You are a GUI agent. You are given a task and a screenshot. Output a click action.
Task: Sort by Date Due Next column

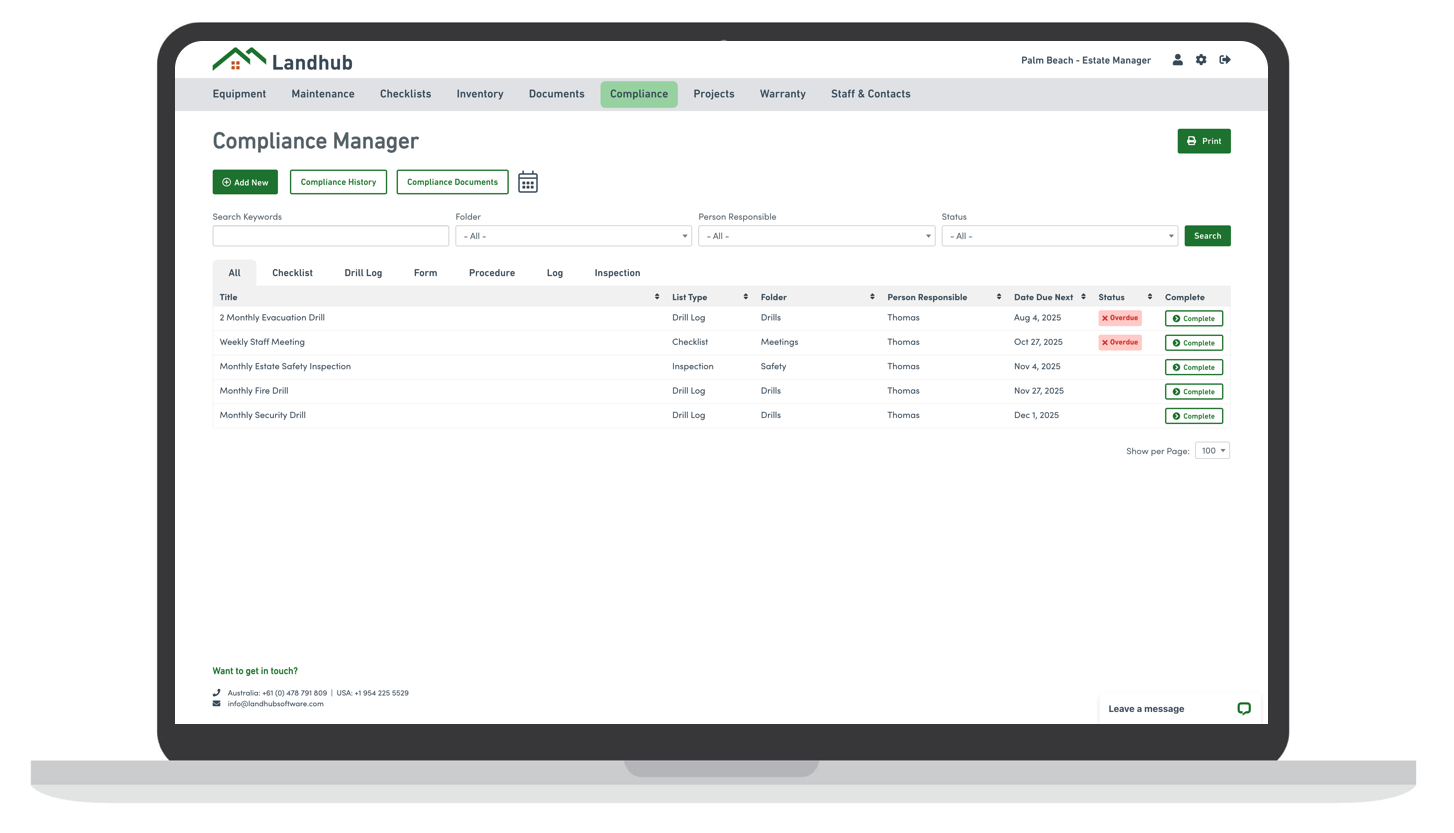[1083, 297]
